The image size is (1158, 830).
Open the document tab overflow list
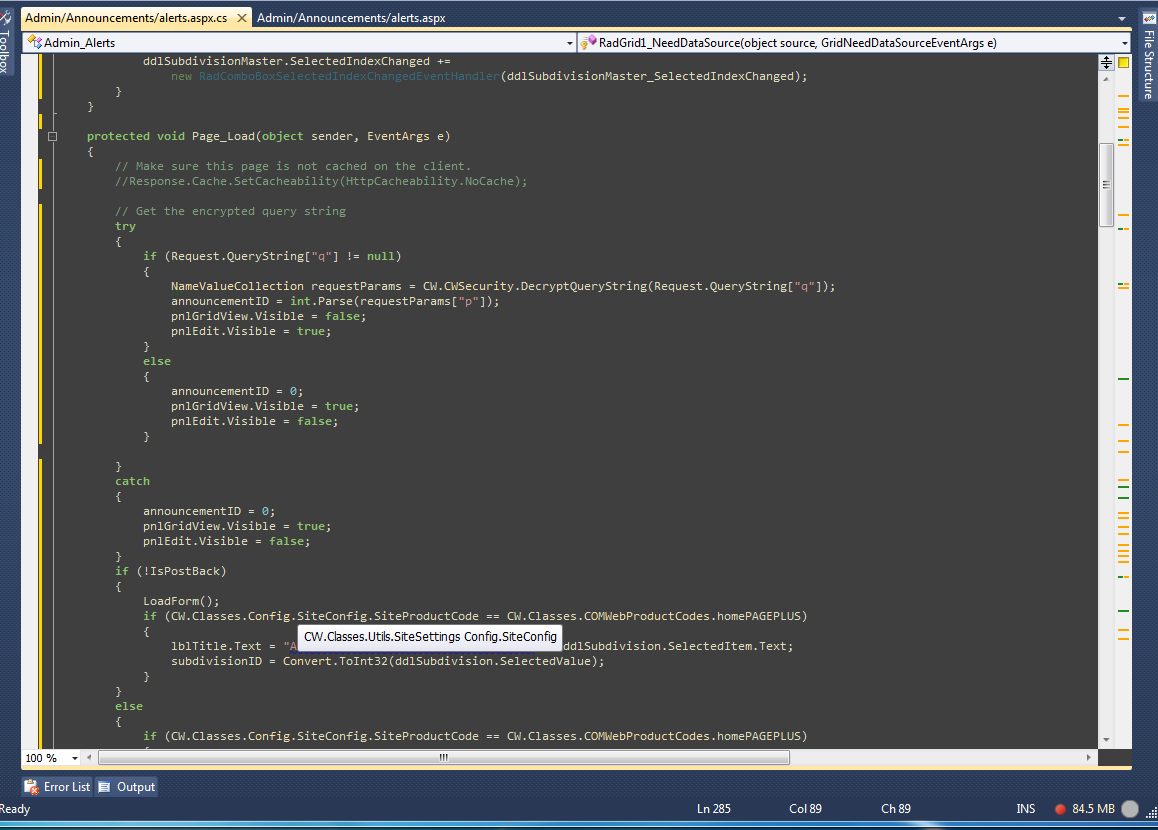1122,18
